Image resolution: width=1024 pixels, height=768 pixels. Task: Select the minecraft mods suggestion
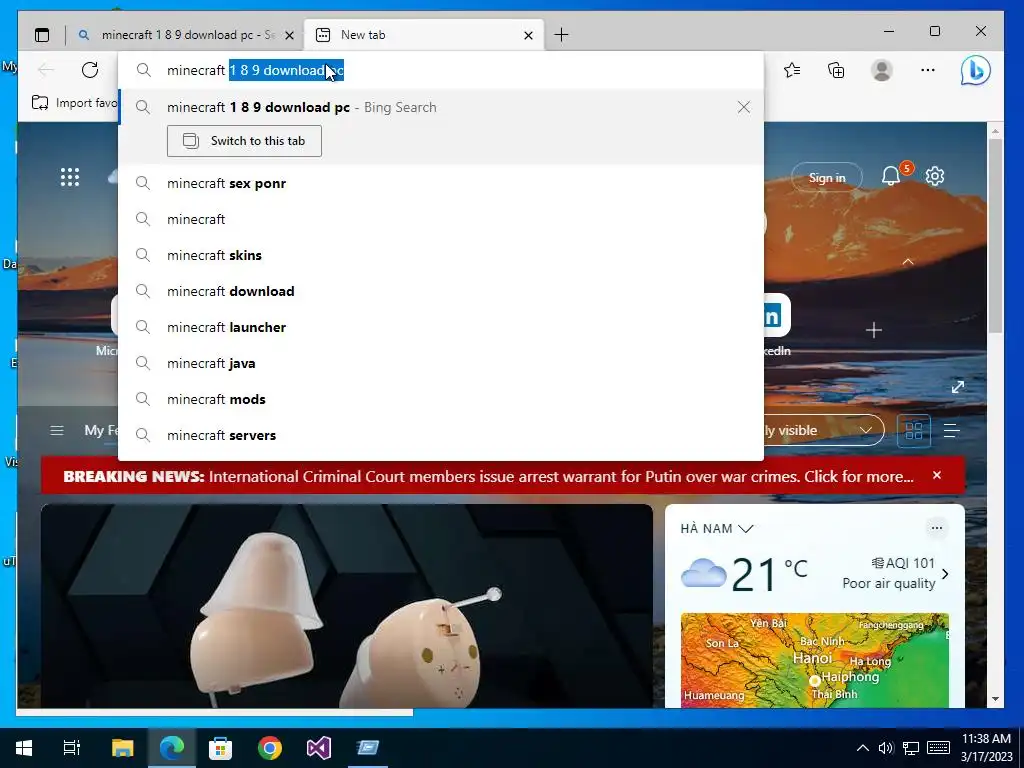(441, 399)
